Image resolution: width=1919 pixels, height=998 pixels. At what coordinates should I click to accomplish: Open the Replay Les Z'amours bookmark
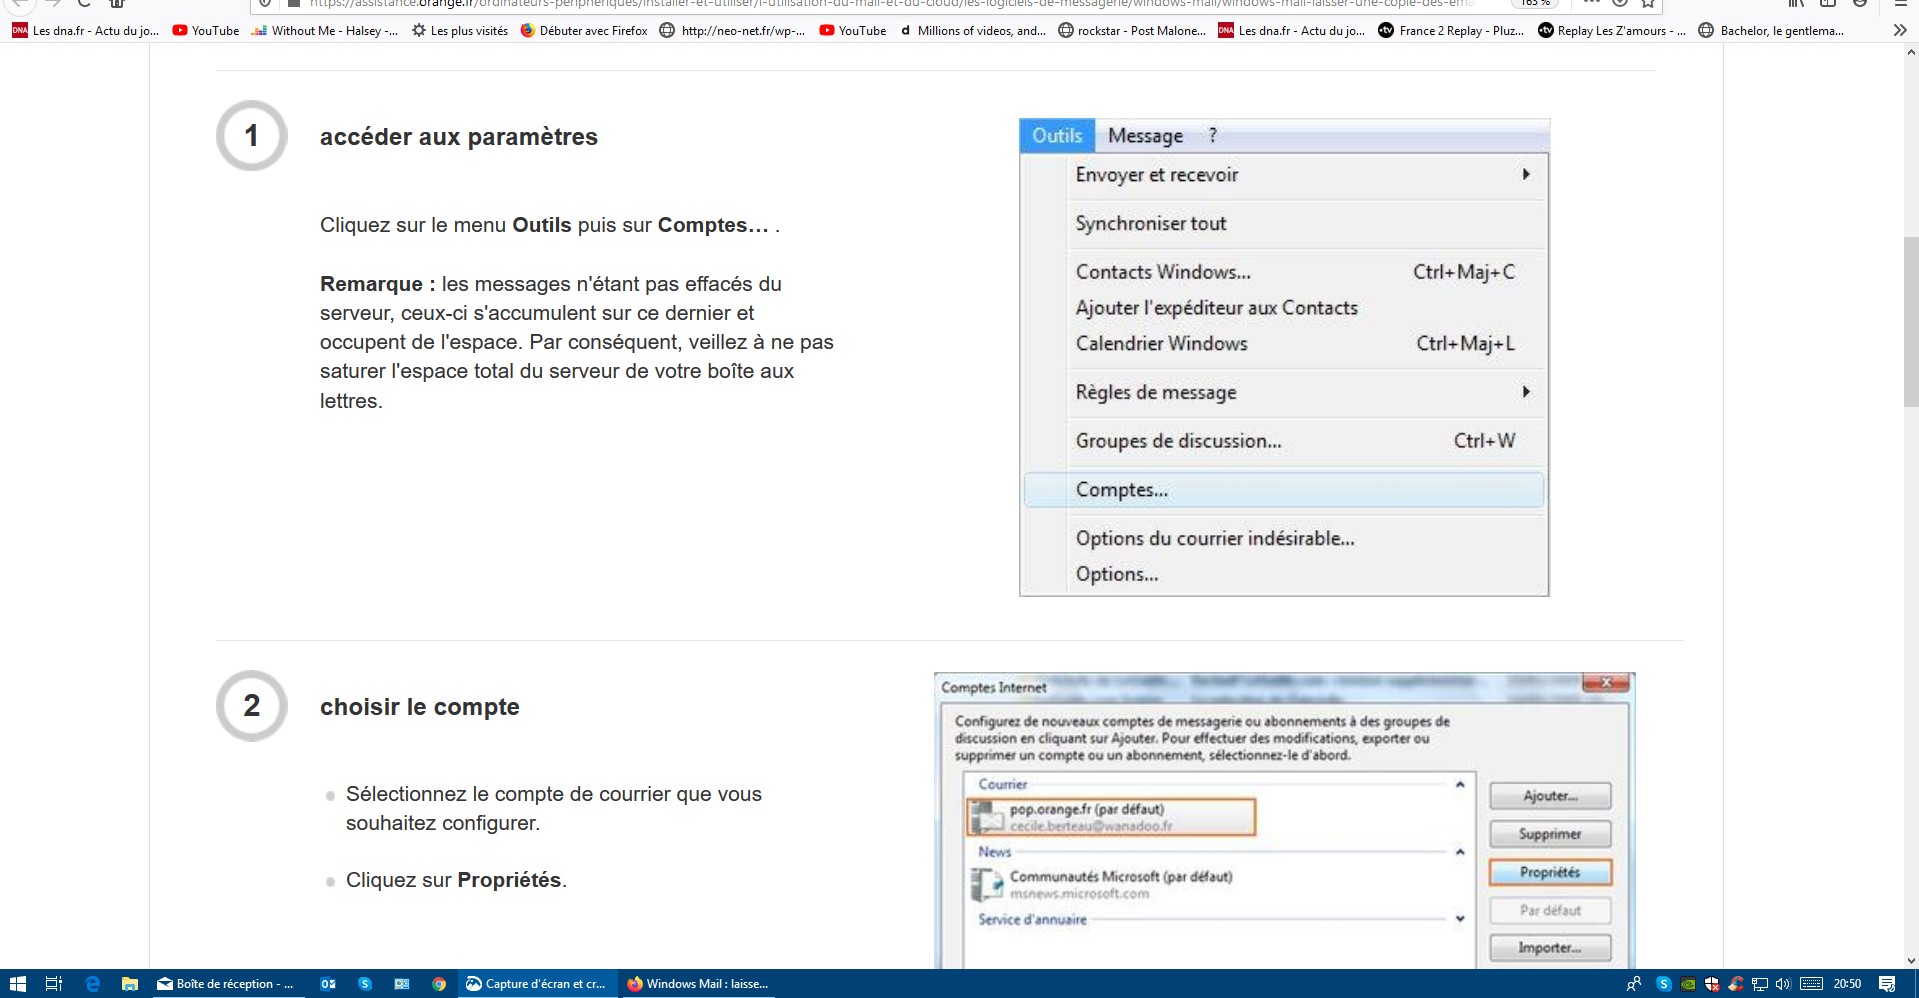[1611, 31]
